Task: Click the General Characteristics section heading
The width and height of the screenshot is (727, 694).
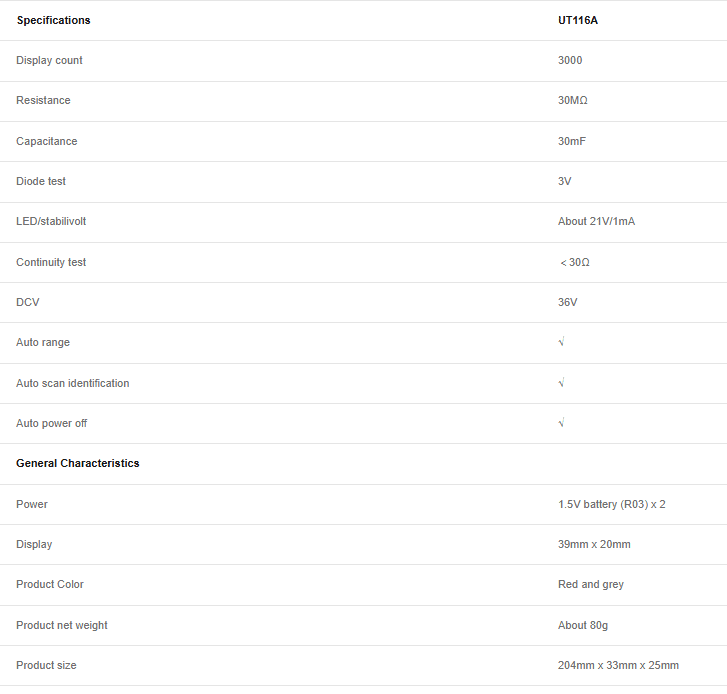Action: point(78,464)
